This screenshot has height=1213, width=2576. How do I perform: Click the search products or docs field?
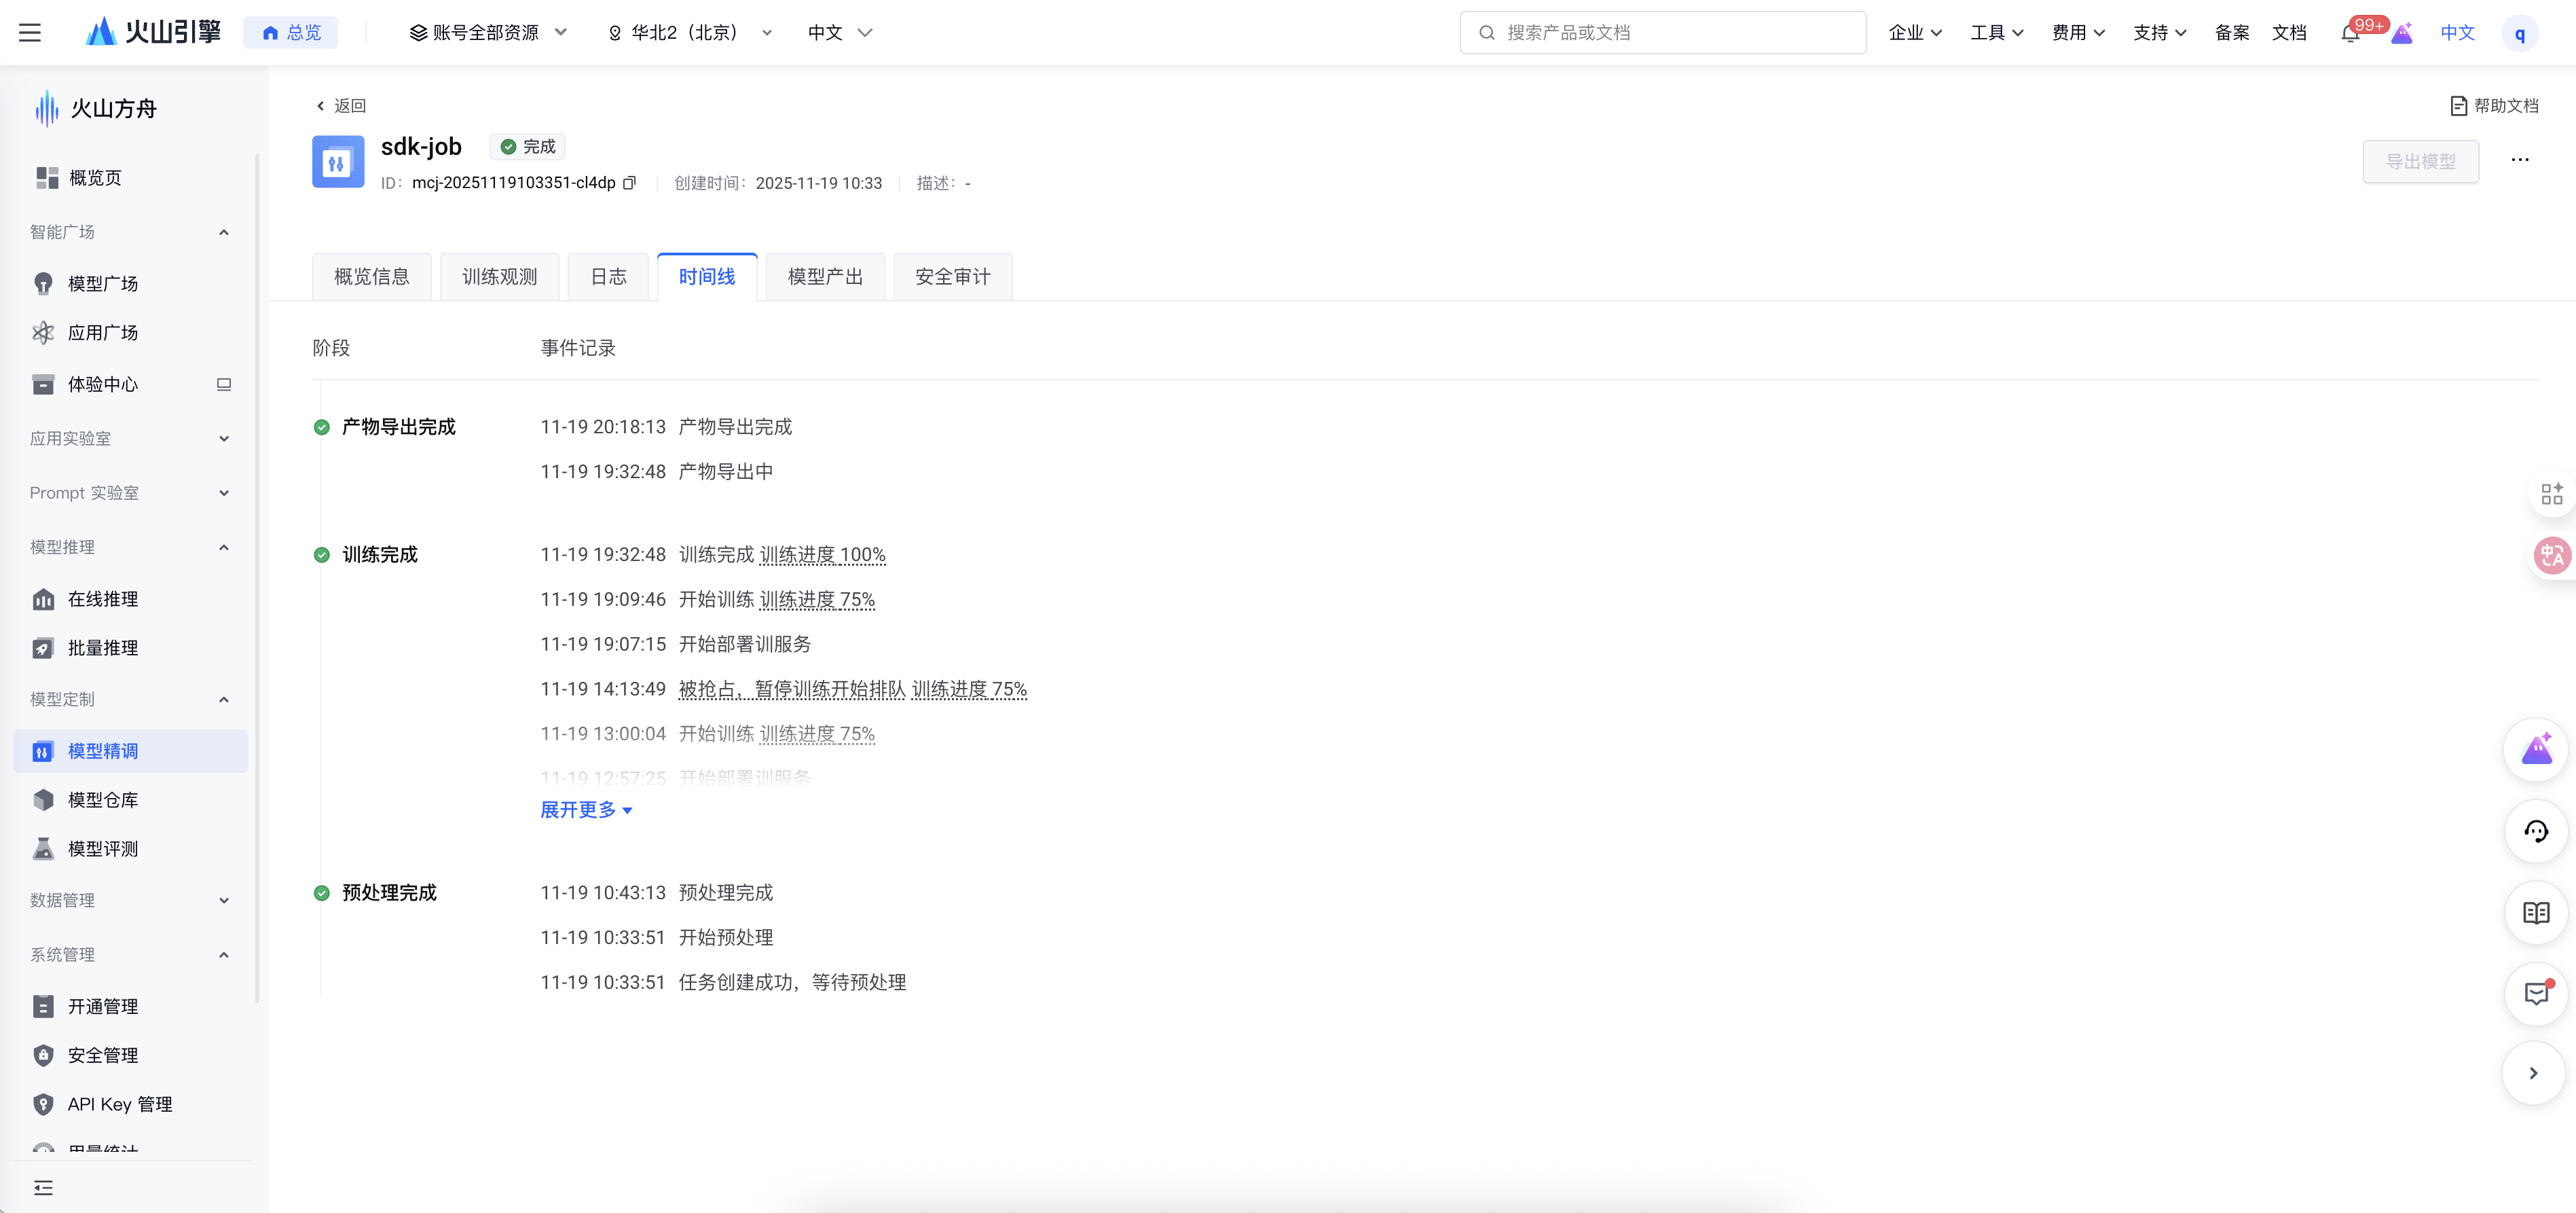(1662, 32)
